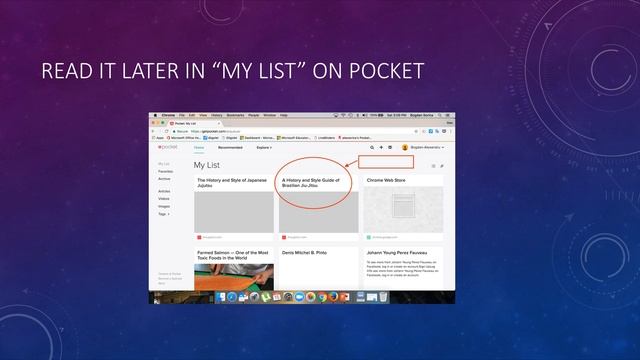Open Calendar from the Dock
Image resolution: width=640 pixels, height=360 pixels.
(277, 297)
